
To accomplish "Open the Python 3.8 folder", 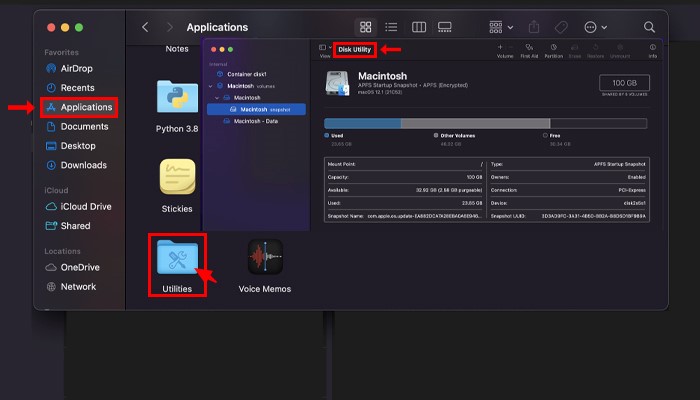I will coord(177,98).
